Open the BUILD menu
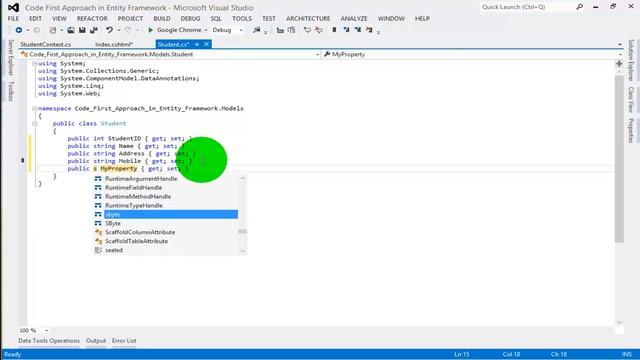Screen dimensions: 640x360 (x=162, y=19)
